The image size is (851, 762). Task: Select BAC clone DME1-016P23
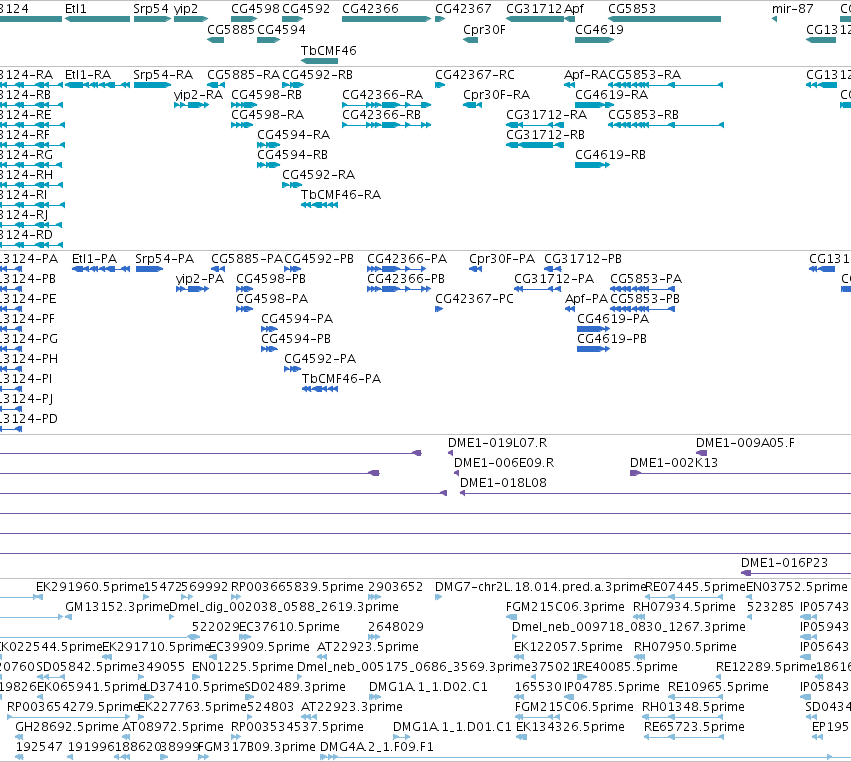[x=785, y=563]
